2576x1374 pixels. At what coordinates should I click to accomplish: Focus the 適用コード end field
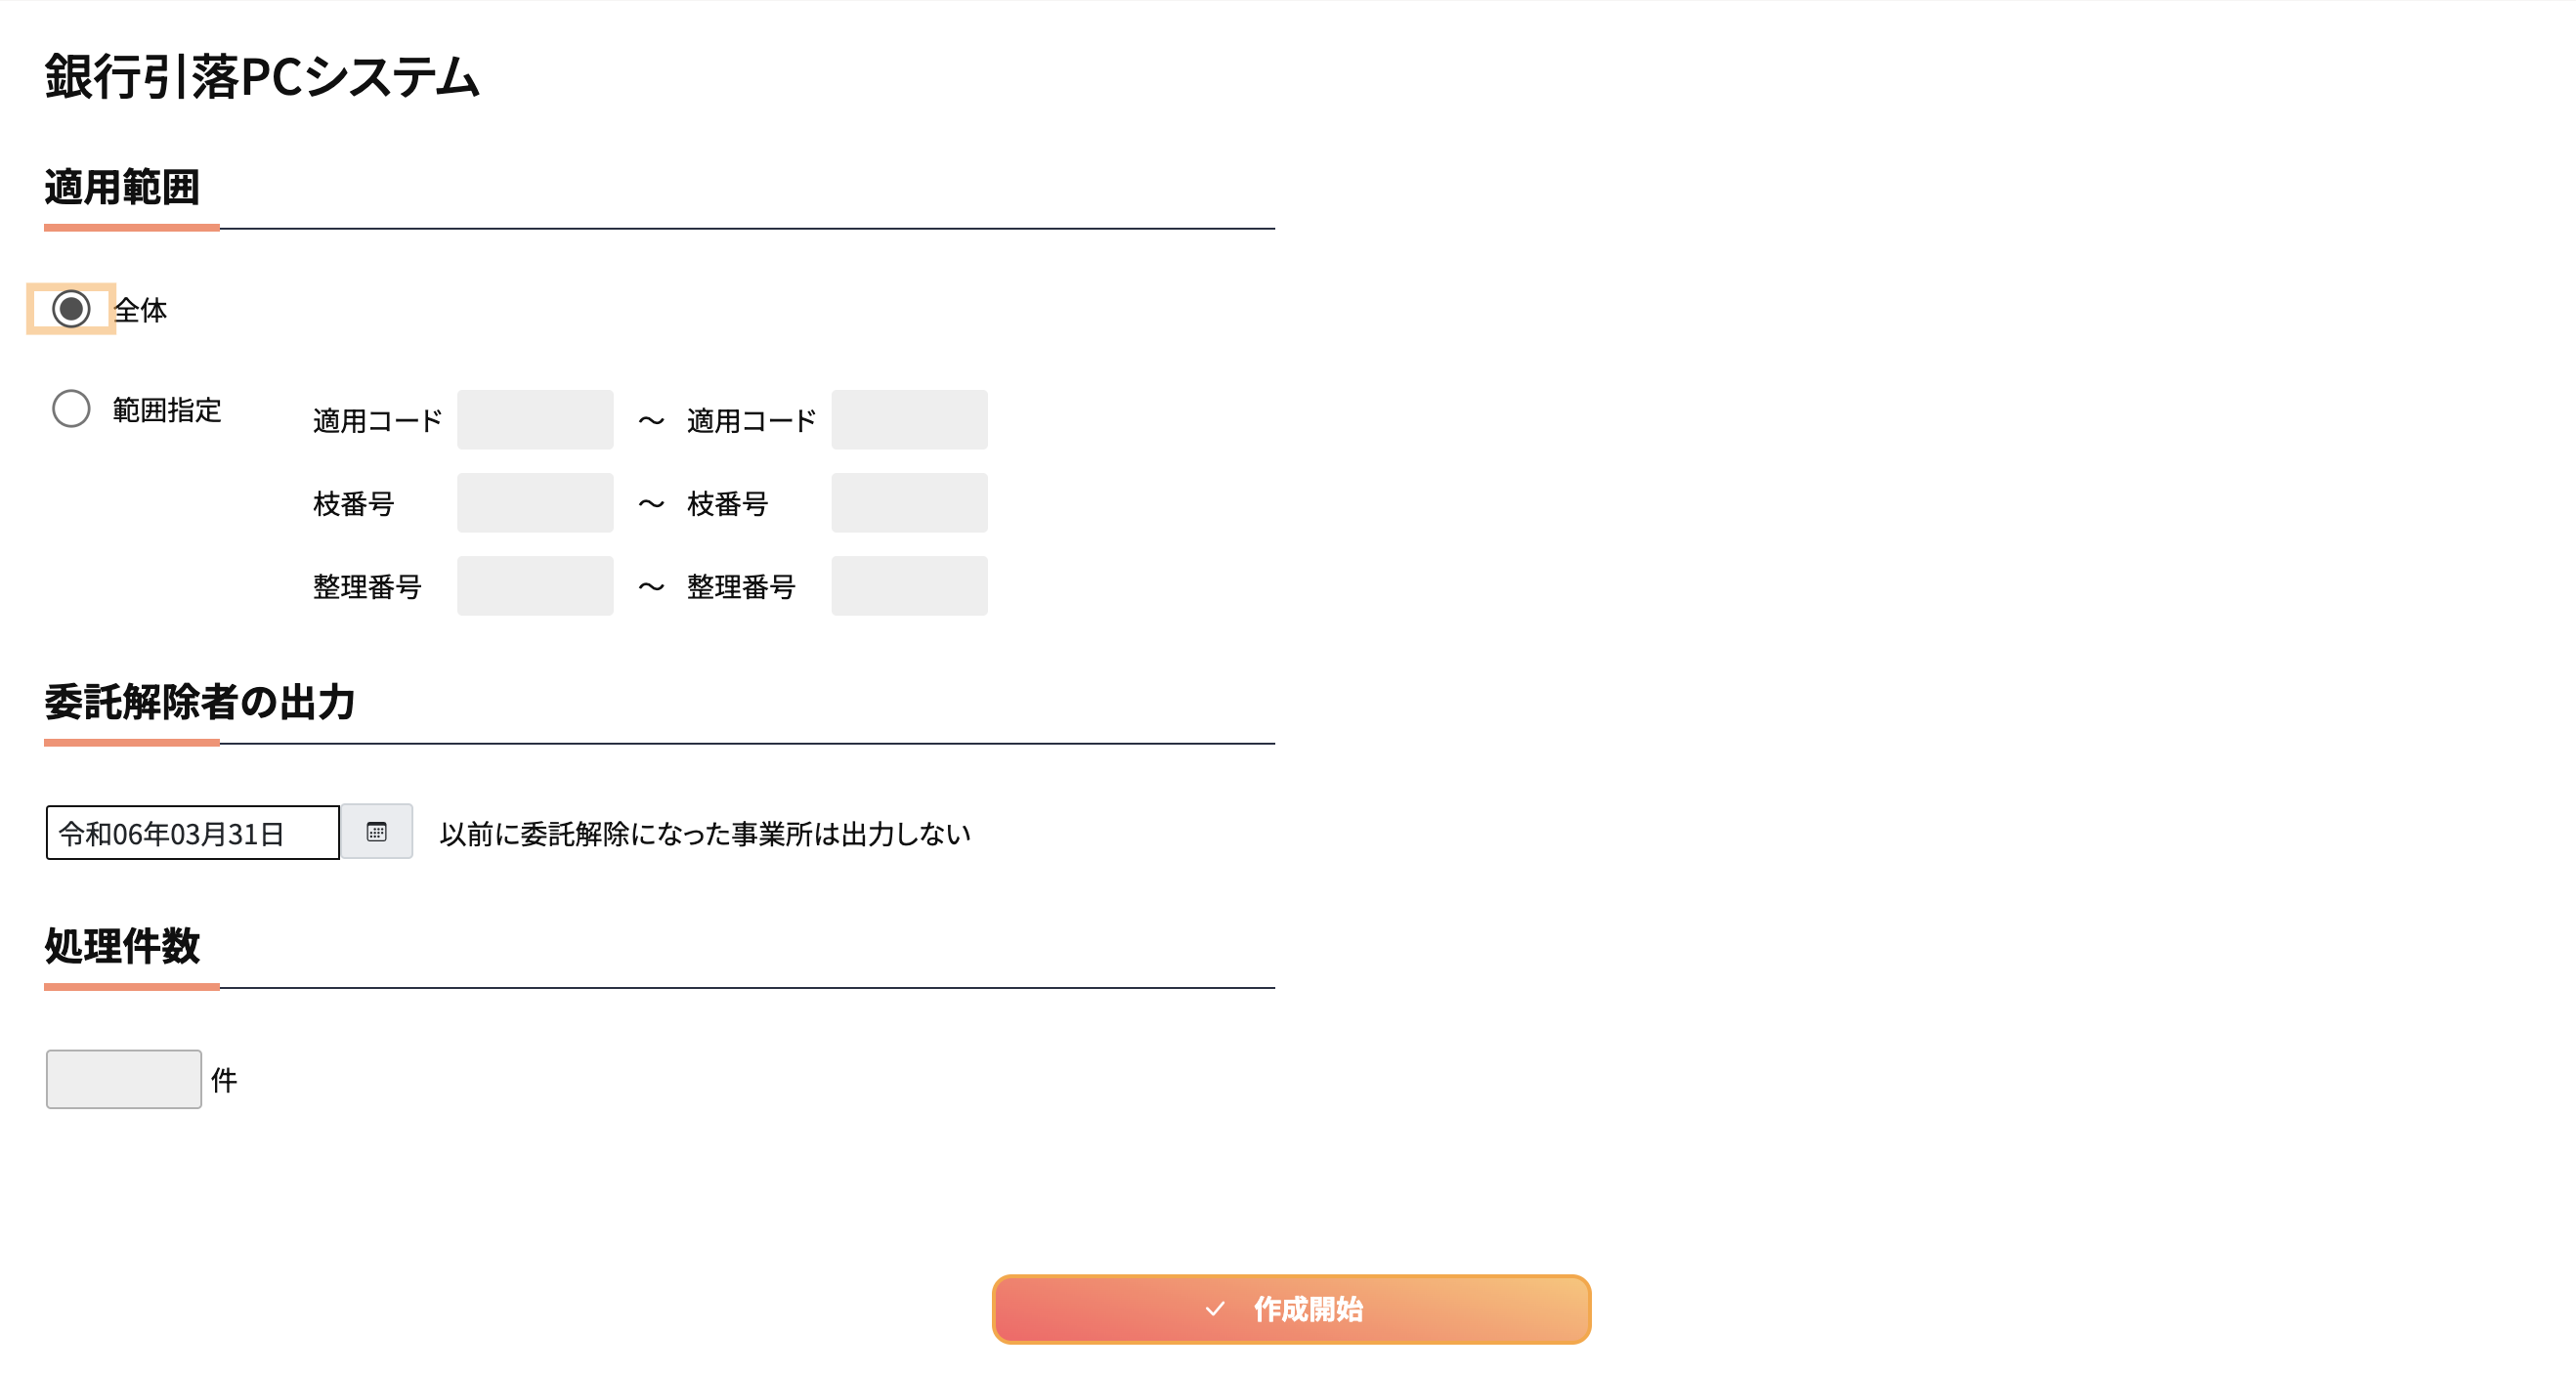click(x=909, y=420)
